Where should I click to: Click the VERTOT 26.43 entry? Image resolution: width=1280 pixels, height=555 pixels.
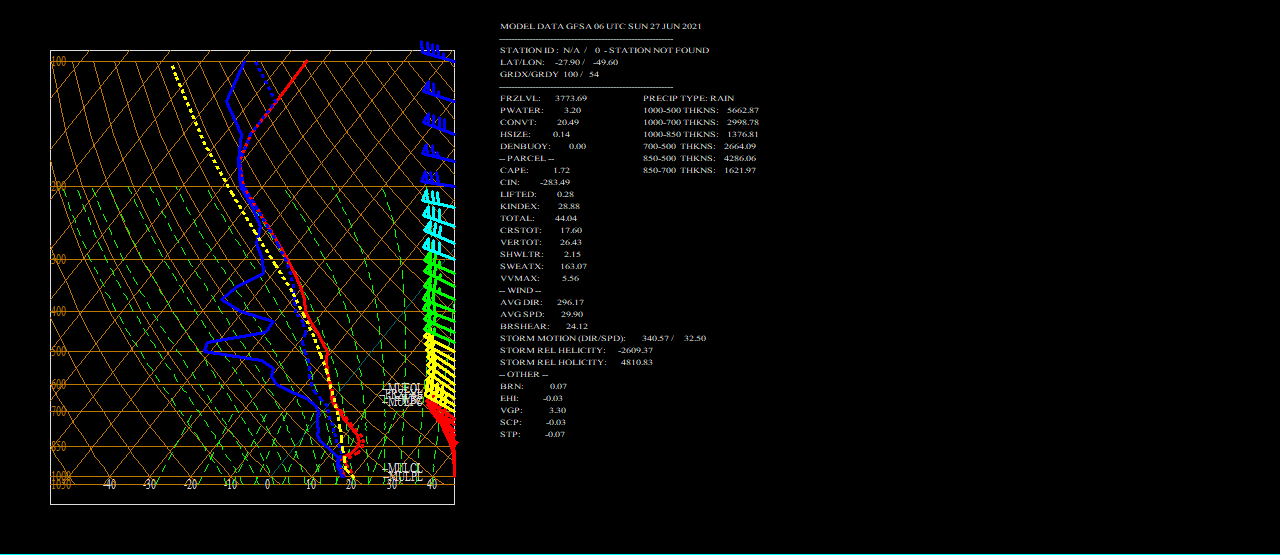(x=541, y=242)
